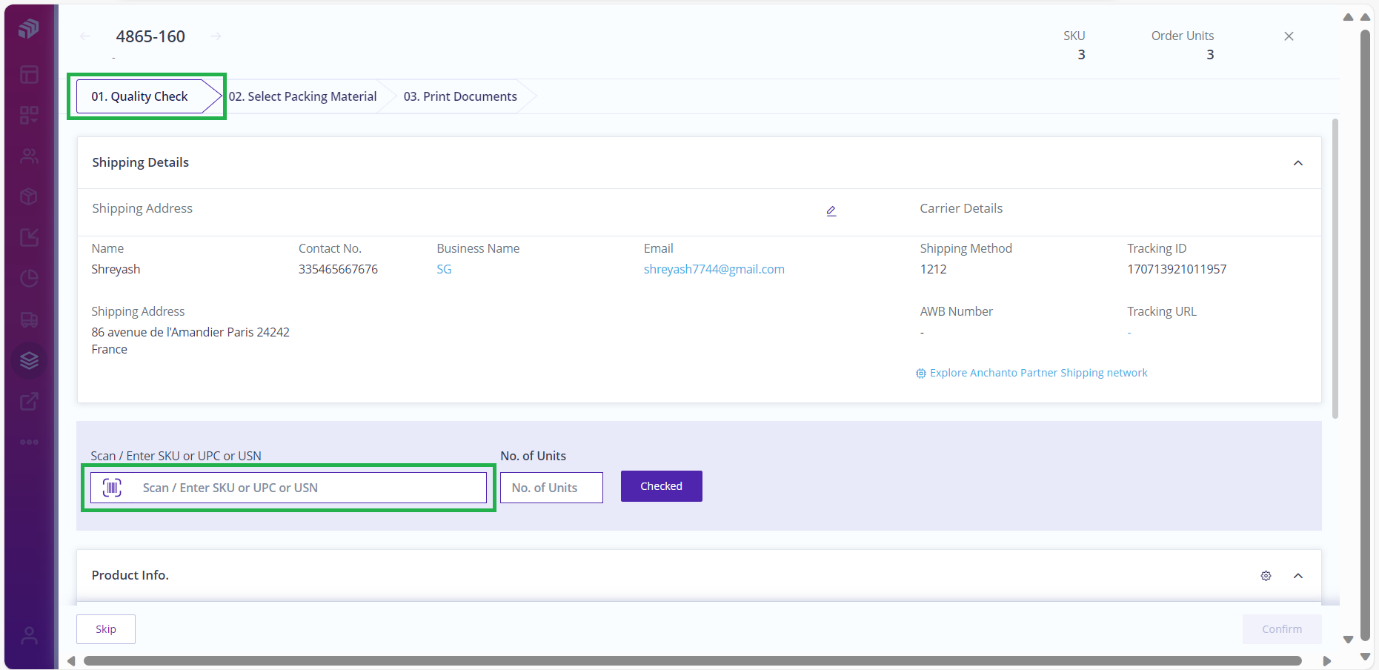Switch to 03. Print Documents step
The image size is (1379, 670).
pyautogui.click(x=460, y=97)
